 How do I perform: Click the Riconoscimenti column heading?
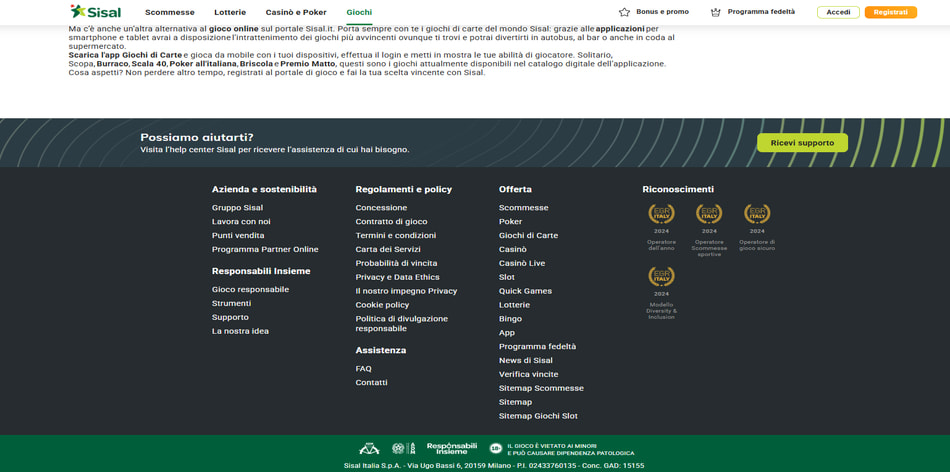point(678,190)
